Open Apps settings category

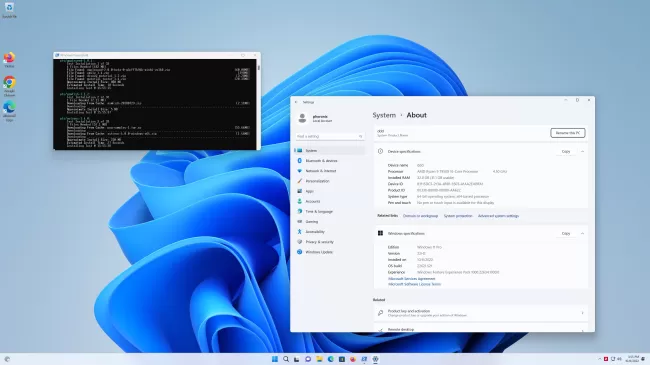[330, 191]
